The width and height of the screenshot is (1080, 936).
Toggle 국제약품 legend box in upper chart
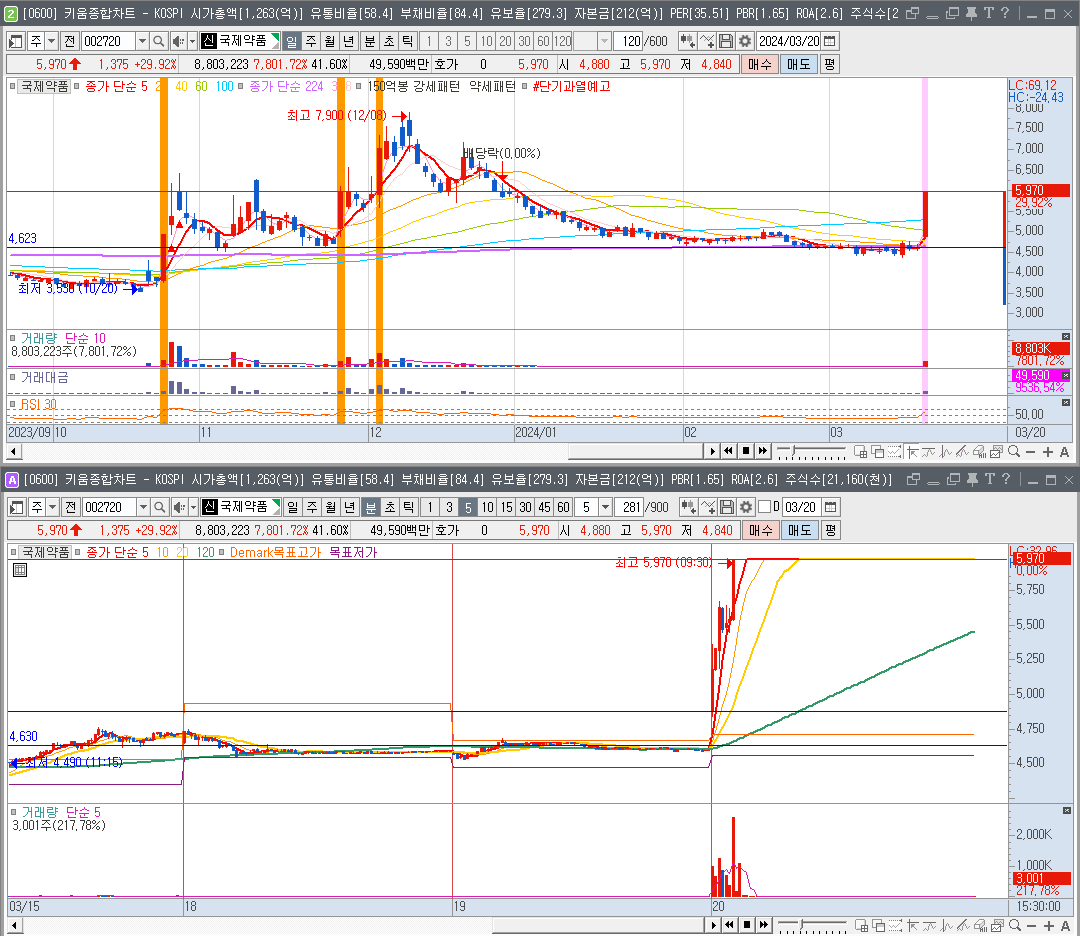13,86
